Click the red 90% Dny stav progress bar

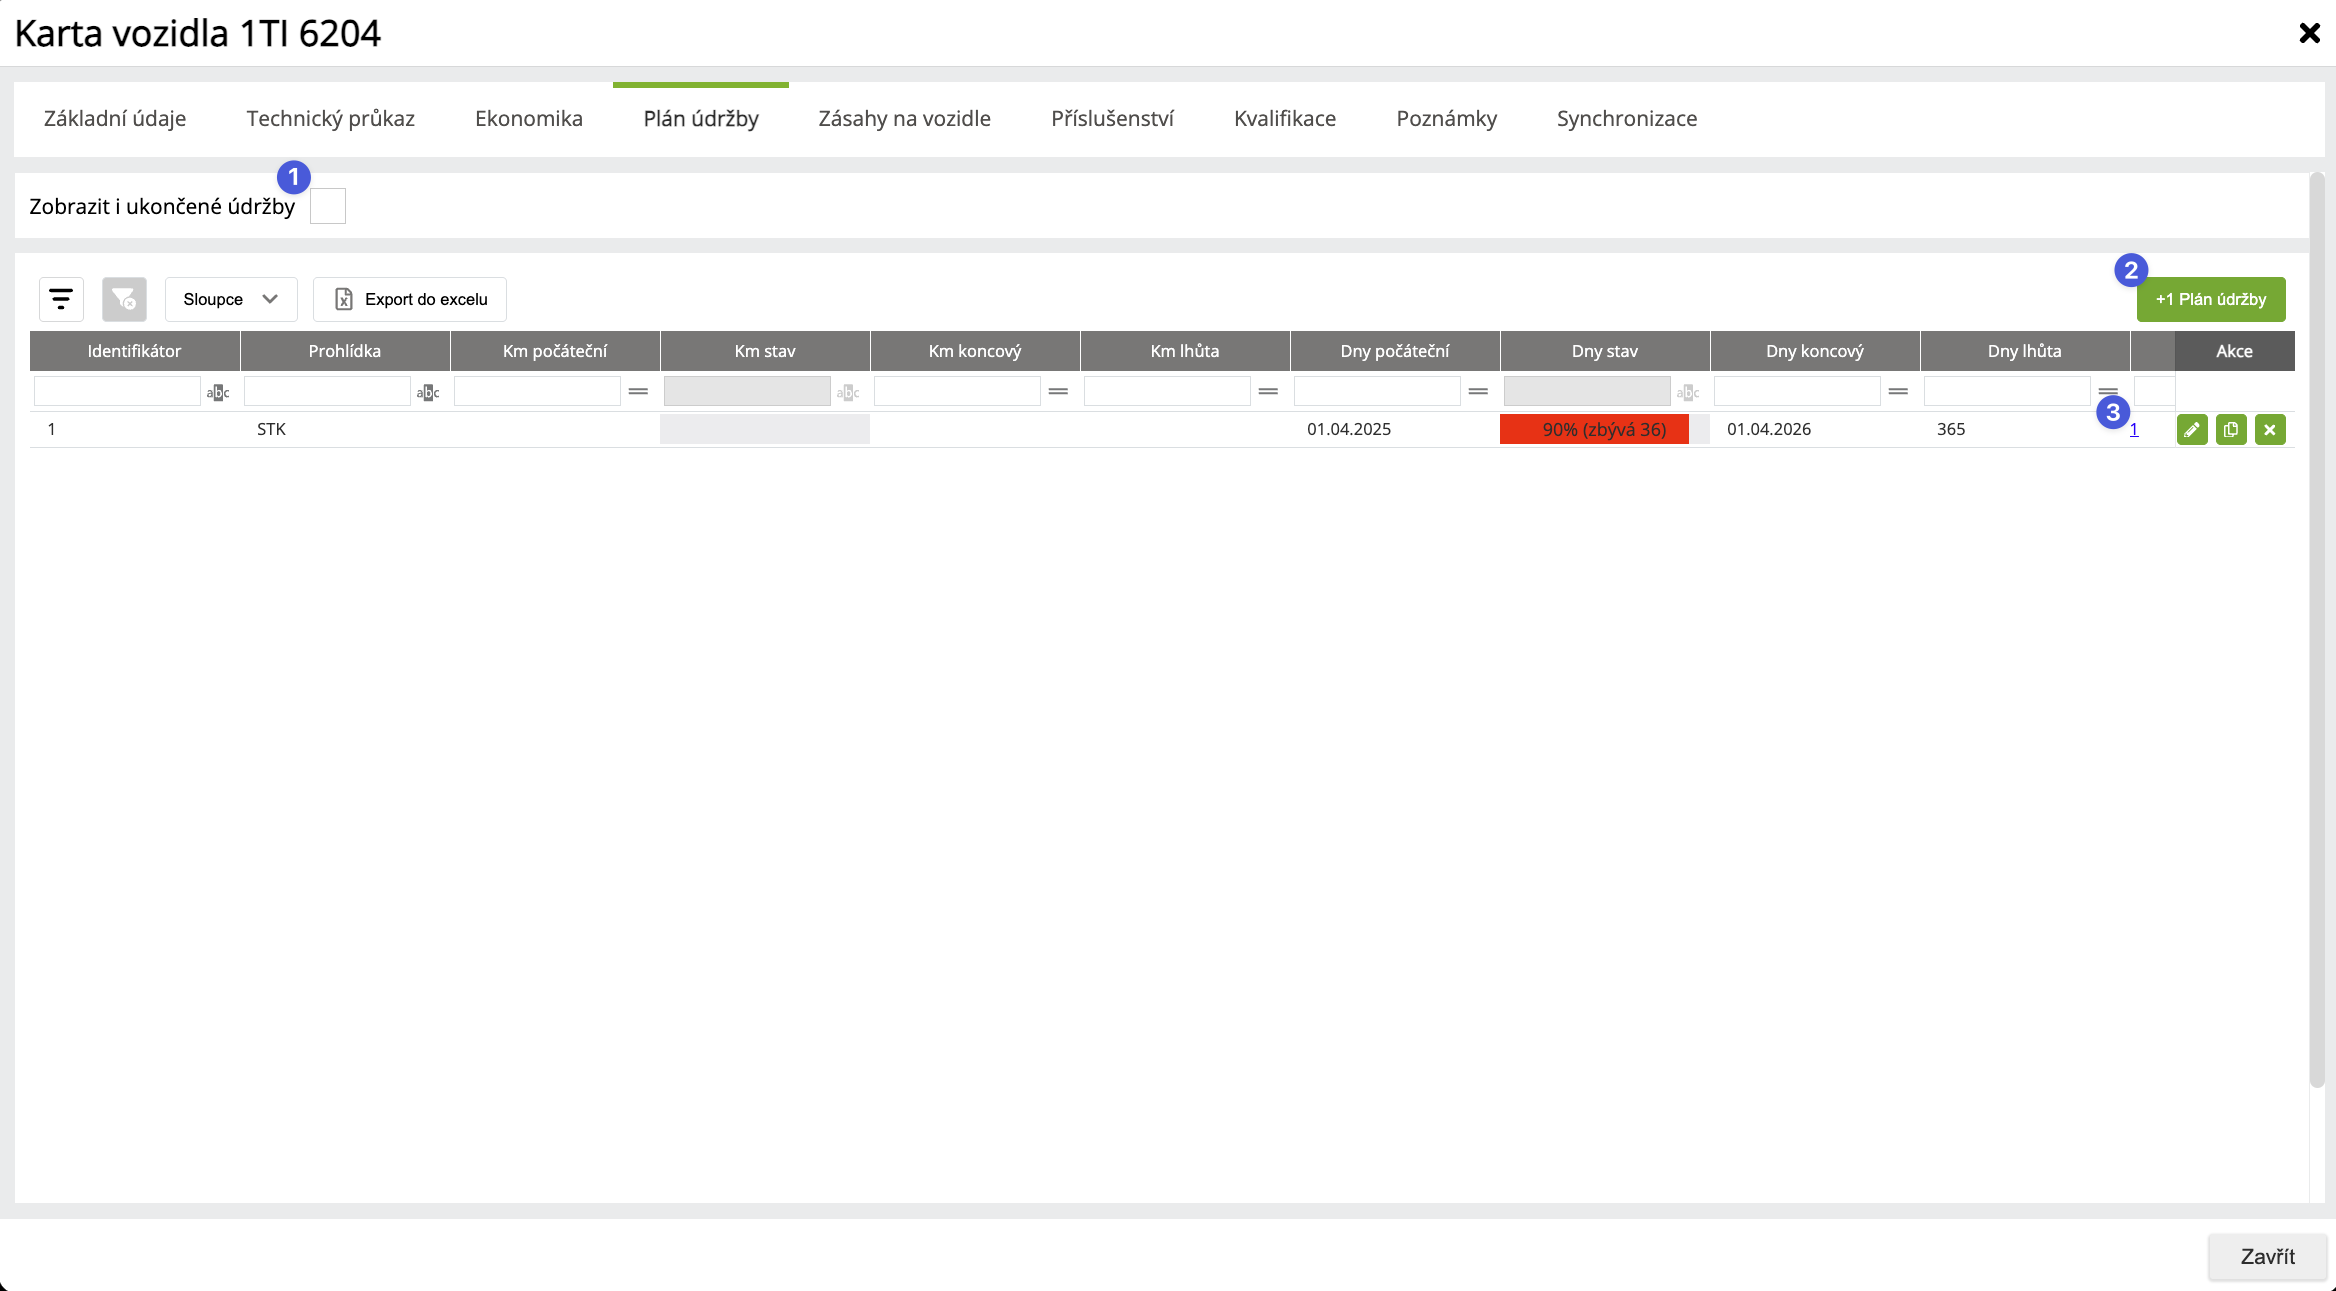pos(1594,430)
